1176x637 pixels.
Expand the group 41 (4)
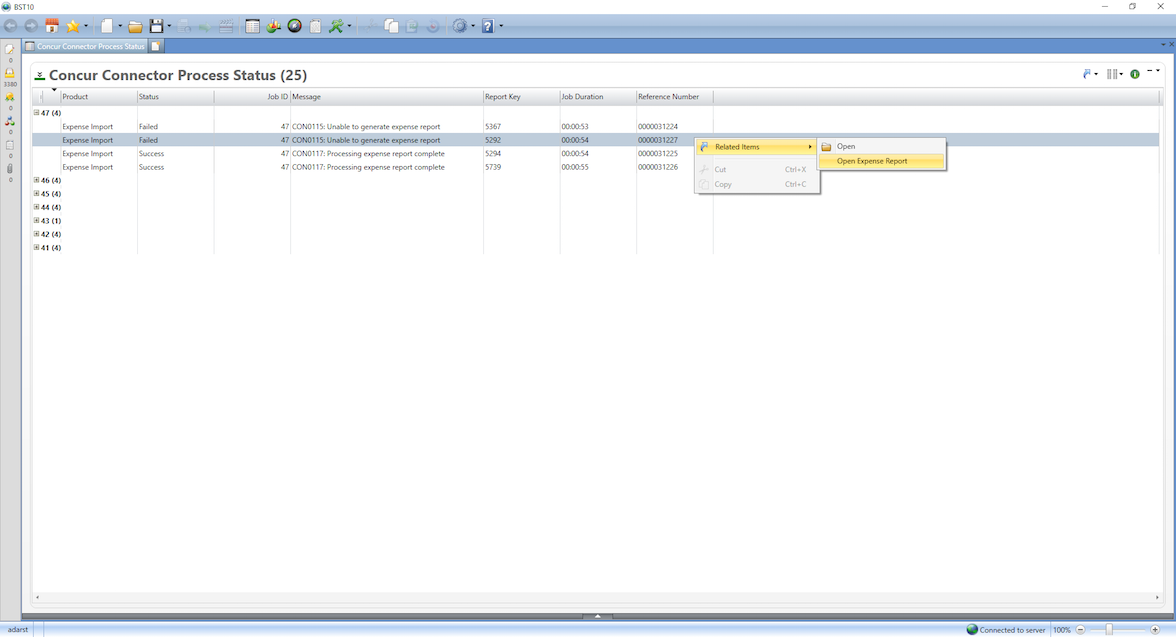[36, 248]
